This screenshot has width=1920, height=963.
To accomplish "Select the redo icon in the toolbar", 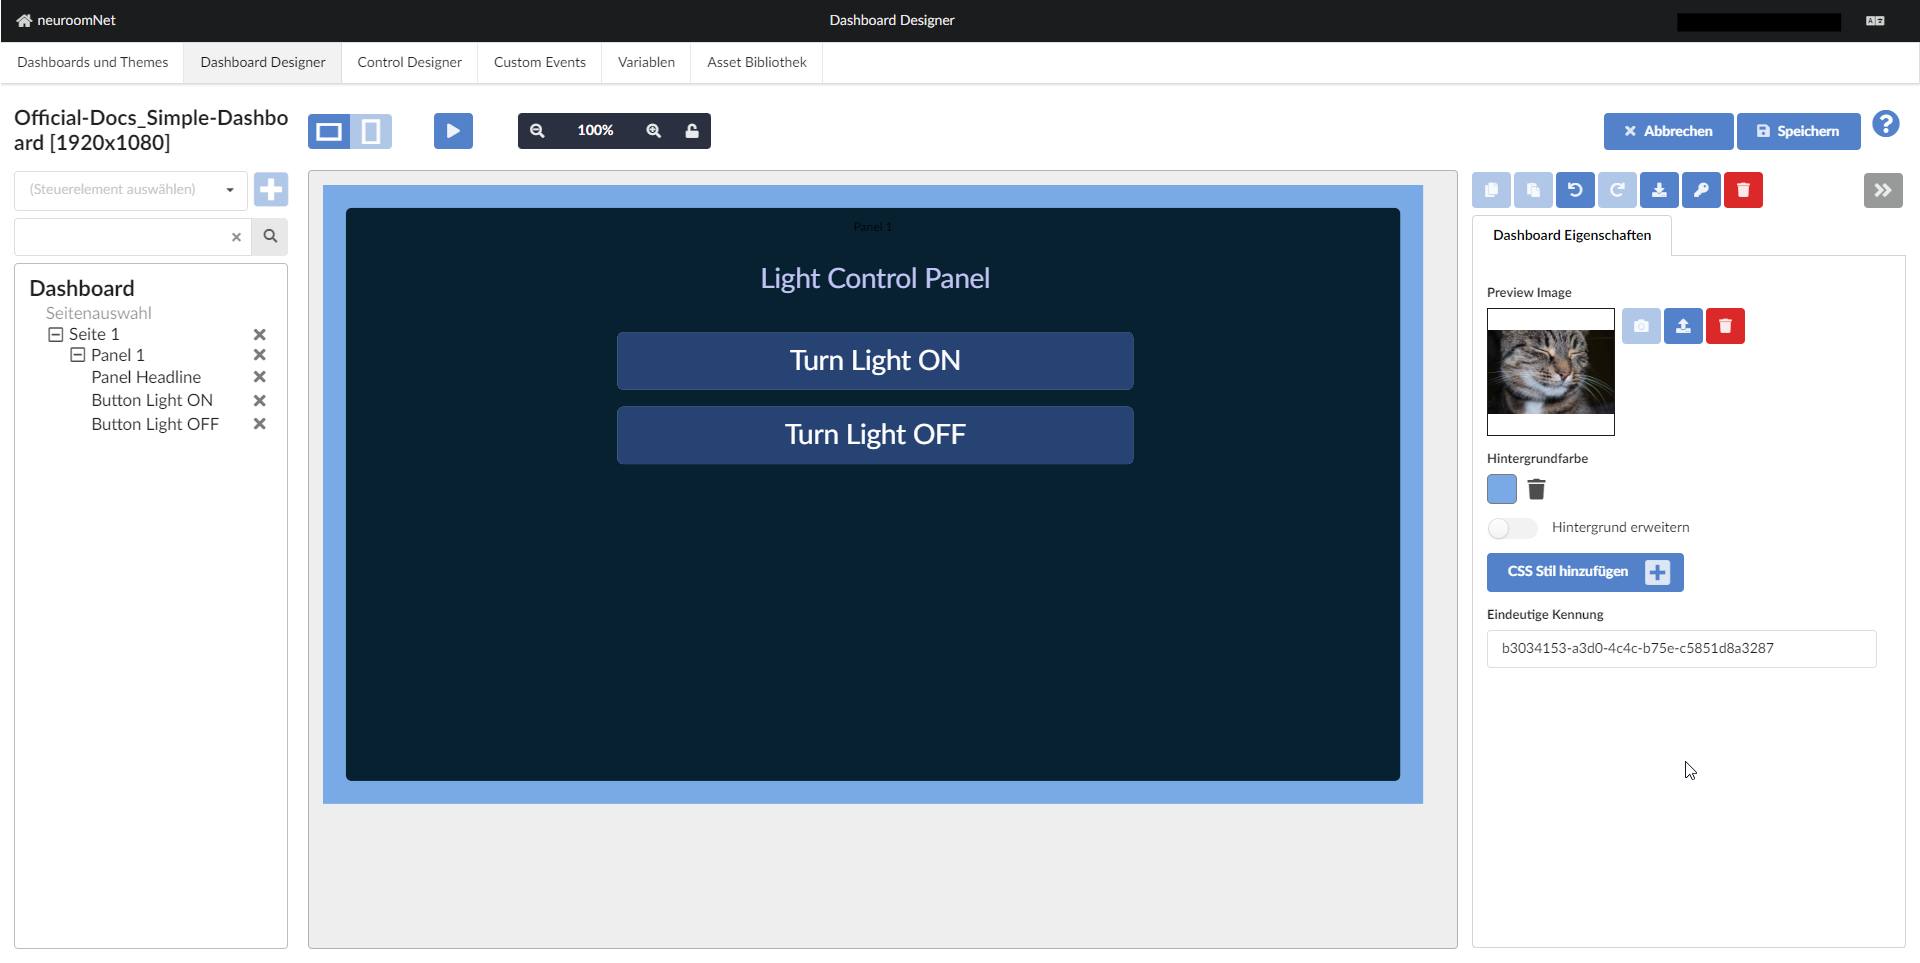I will [x=1617, y=190].
